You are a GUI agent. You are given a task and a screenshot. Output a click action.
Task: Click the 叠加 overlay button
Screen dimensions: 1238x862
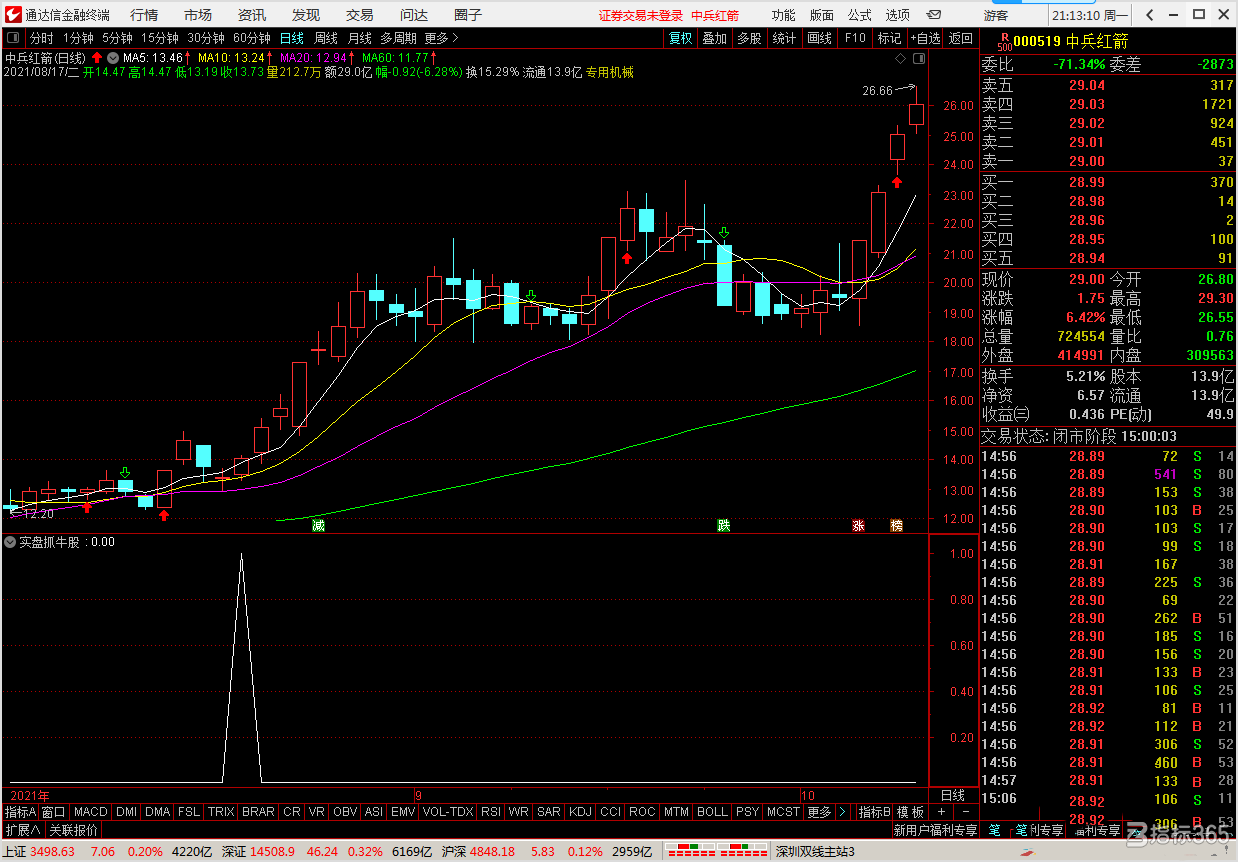click(715, 38)
